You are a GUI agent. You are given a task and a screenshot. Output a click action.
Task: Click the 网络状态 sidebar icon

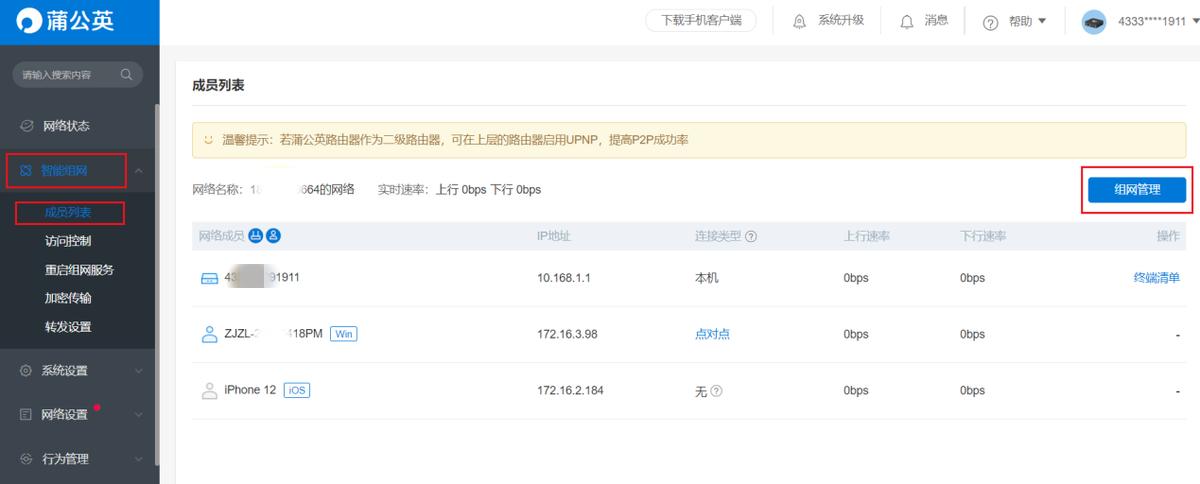(27, 126)
